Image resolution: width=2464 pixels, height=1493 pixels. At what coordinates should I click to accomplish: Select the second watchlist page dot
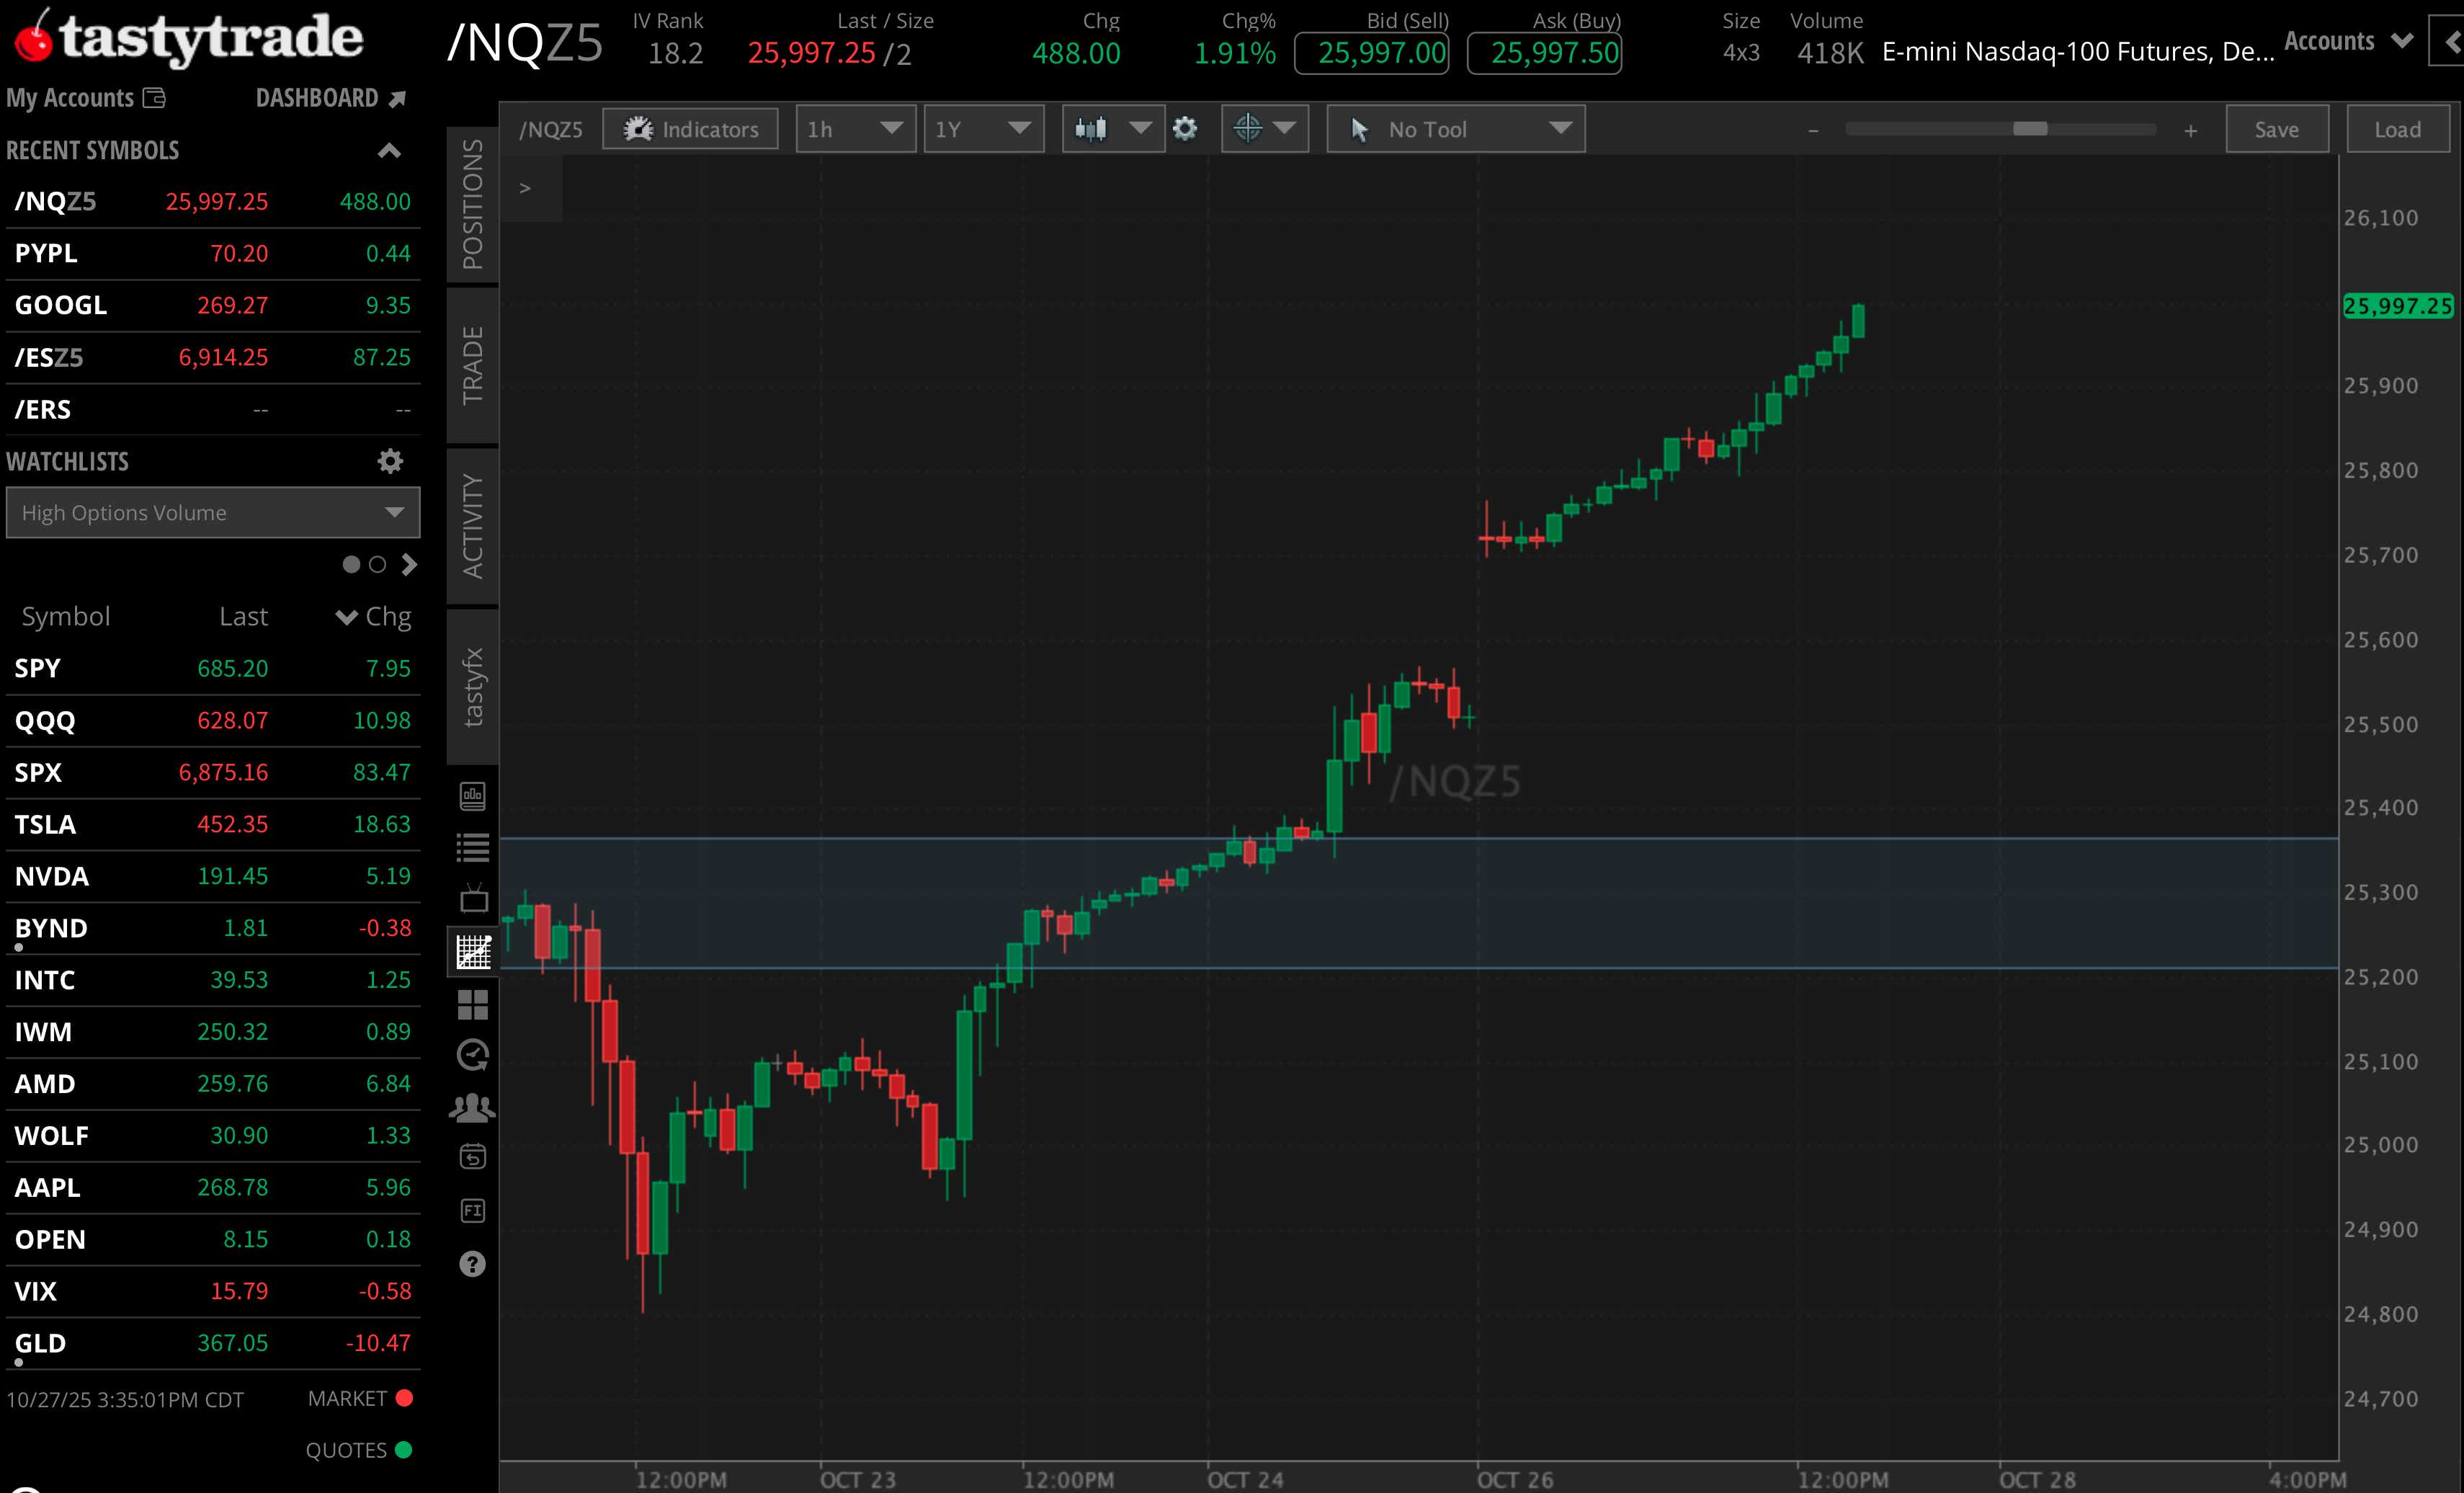[377, 565]
